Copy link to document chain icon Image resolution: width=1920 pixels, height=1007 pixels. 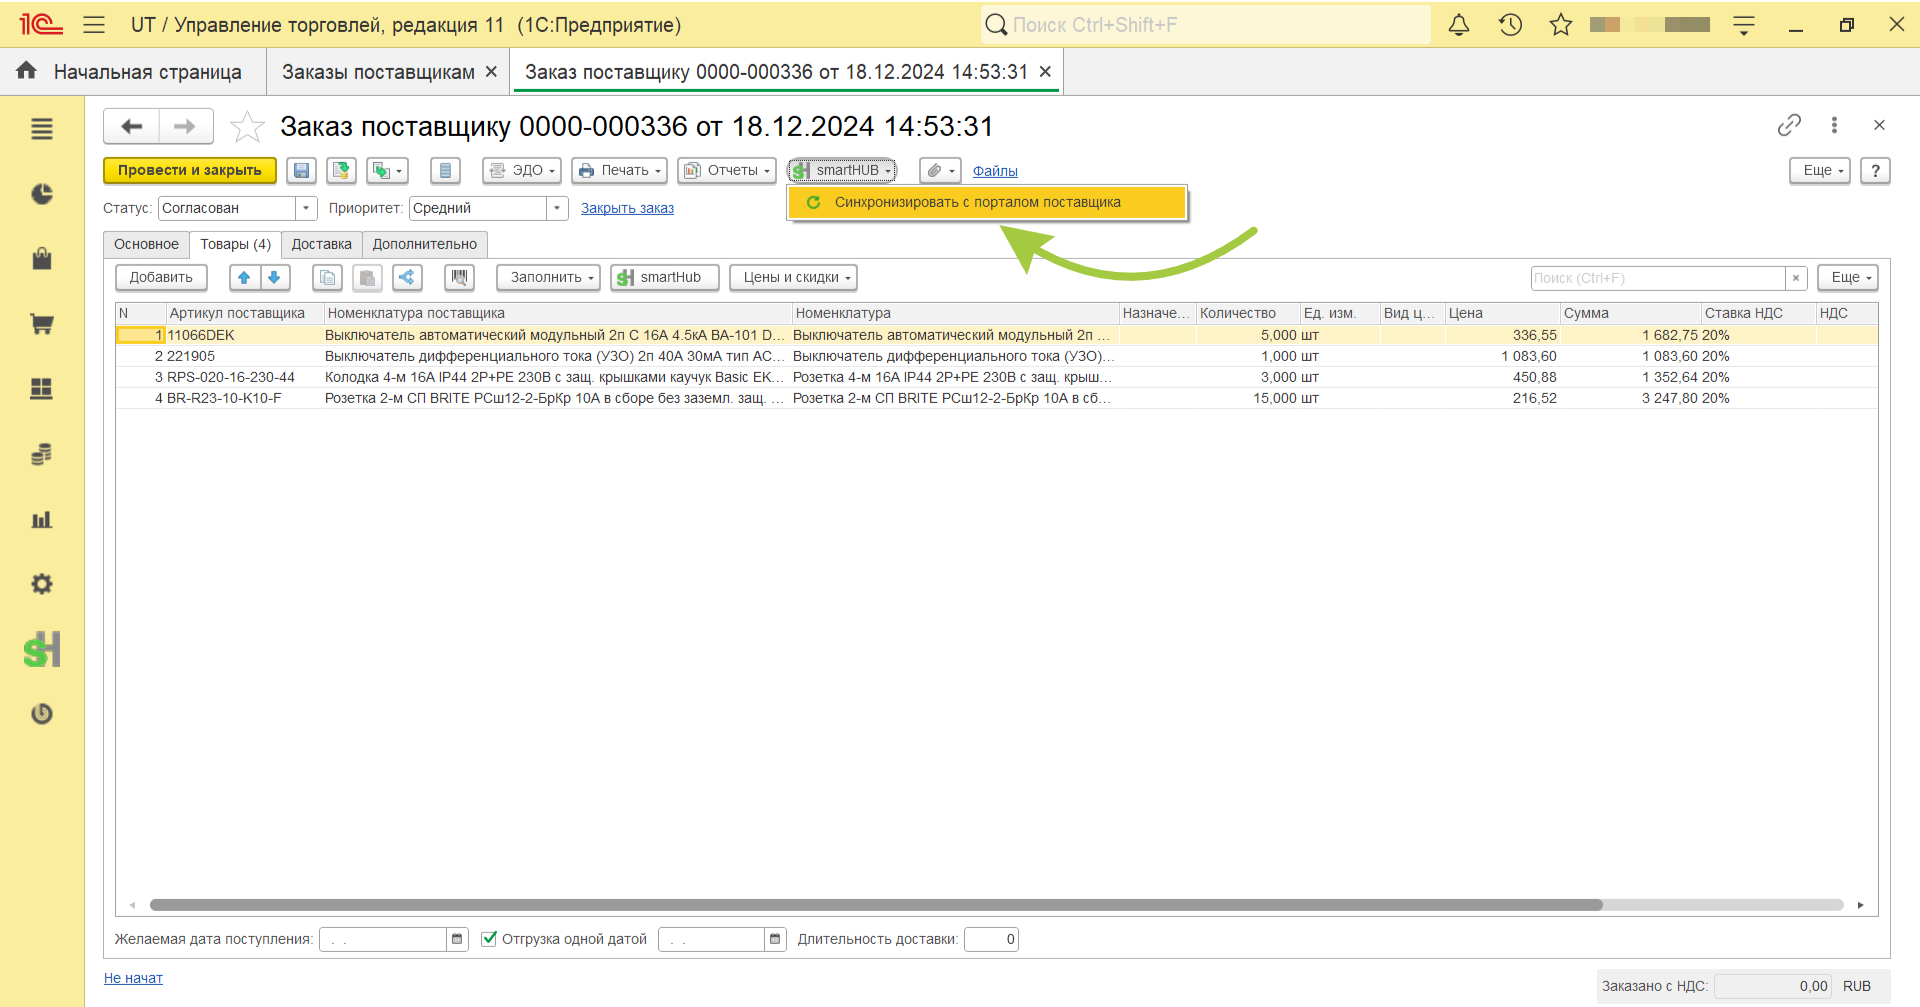pos(1789,125)
